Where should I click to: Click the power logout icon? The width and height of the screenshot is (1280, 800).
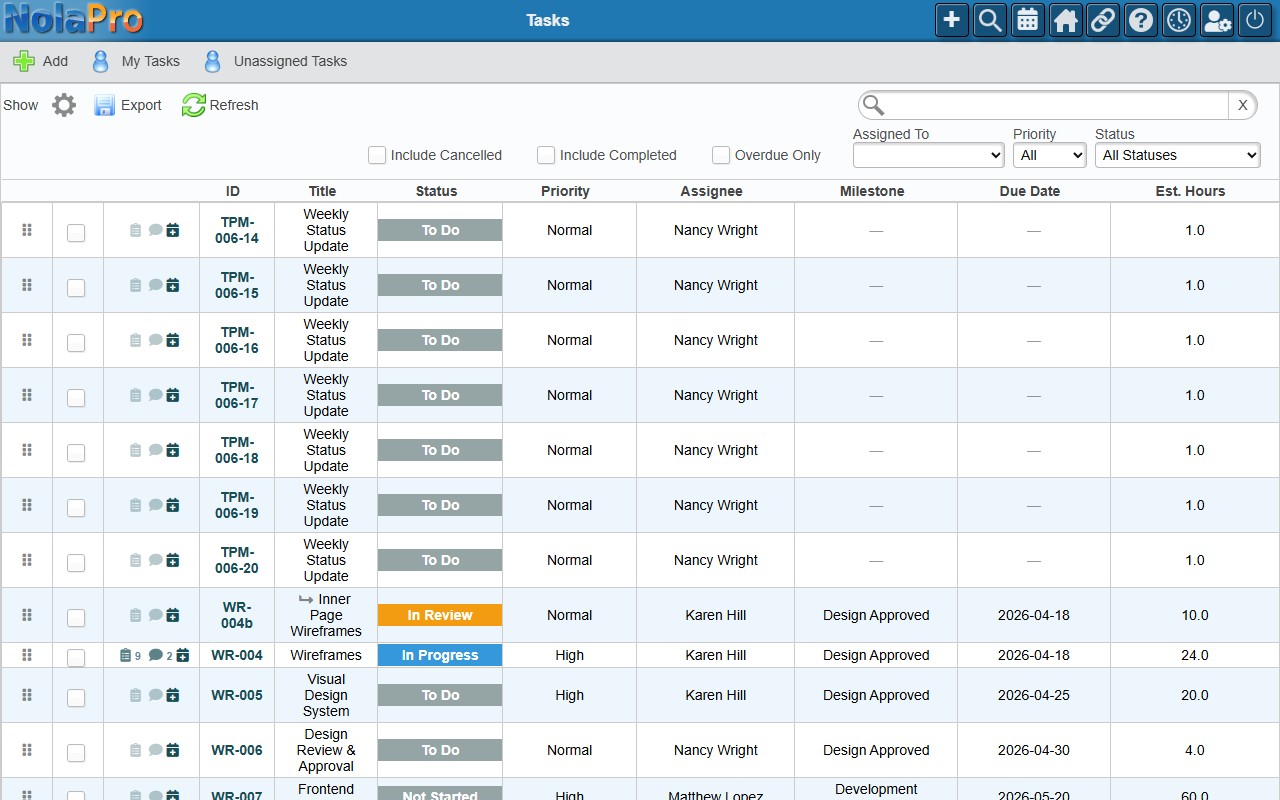pos(1255,20)
